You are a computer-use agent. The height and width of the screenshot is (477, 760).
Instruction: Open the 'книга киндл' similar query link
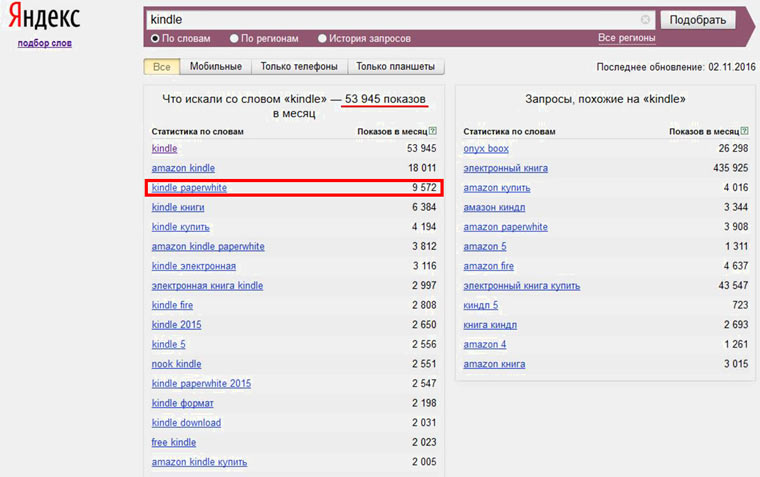[490, 325]
